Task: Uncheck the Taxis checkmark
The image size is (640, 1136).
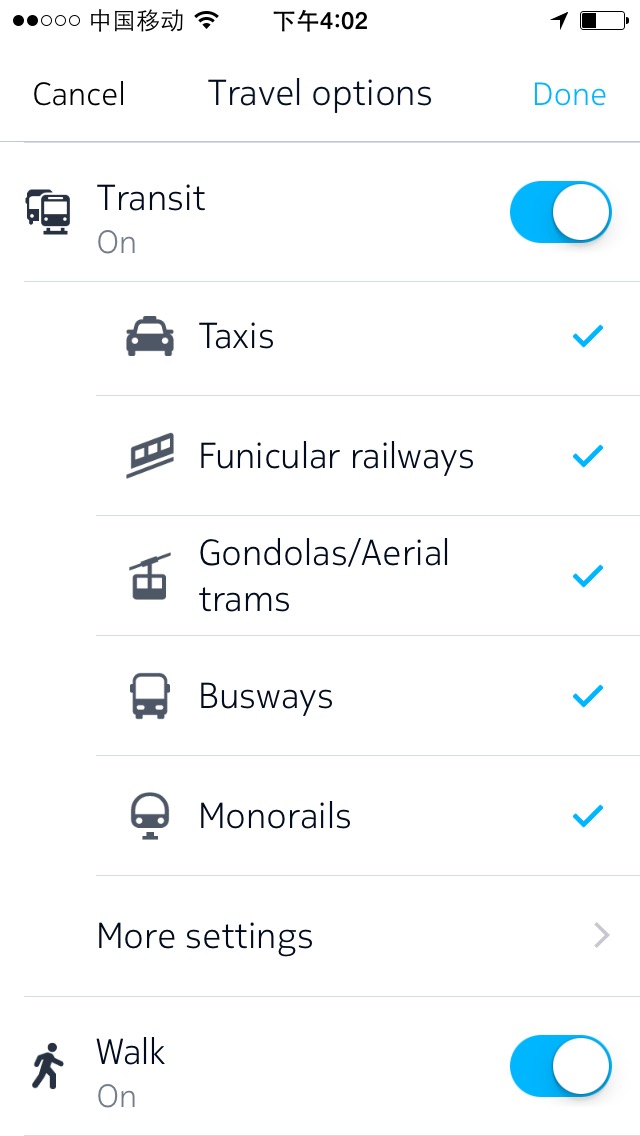Action: [588, 336]
